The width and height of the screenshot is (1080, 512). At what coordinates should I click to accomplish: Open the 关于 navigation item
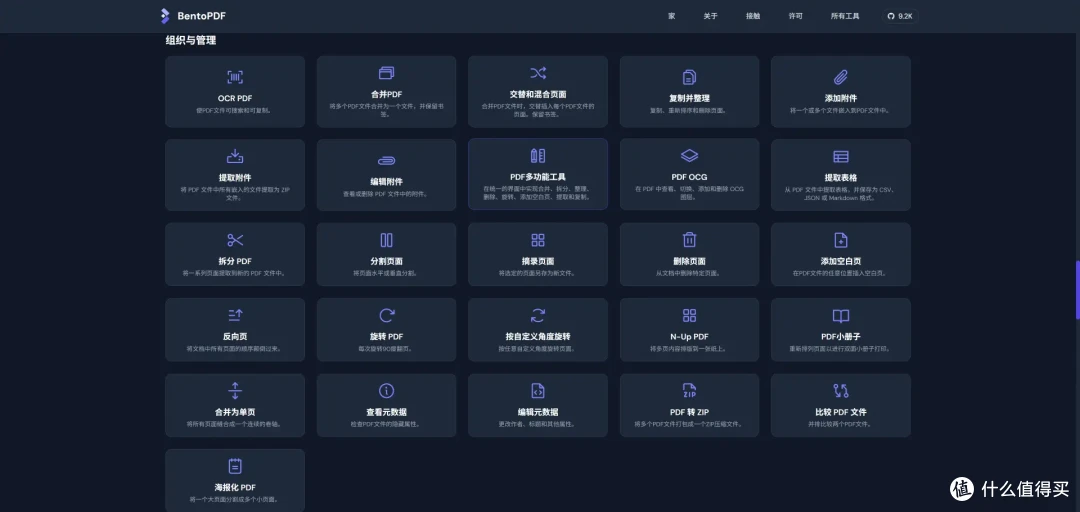coord(710,16)
